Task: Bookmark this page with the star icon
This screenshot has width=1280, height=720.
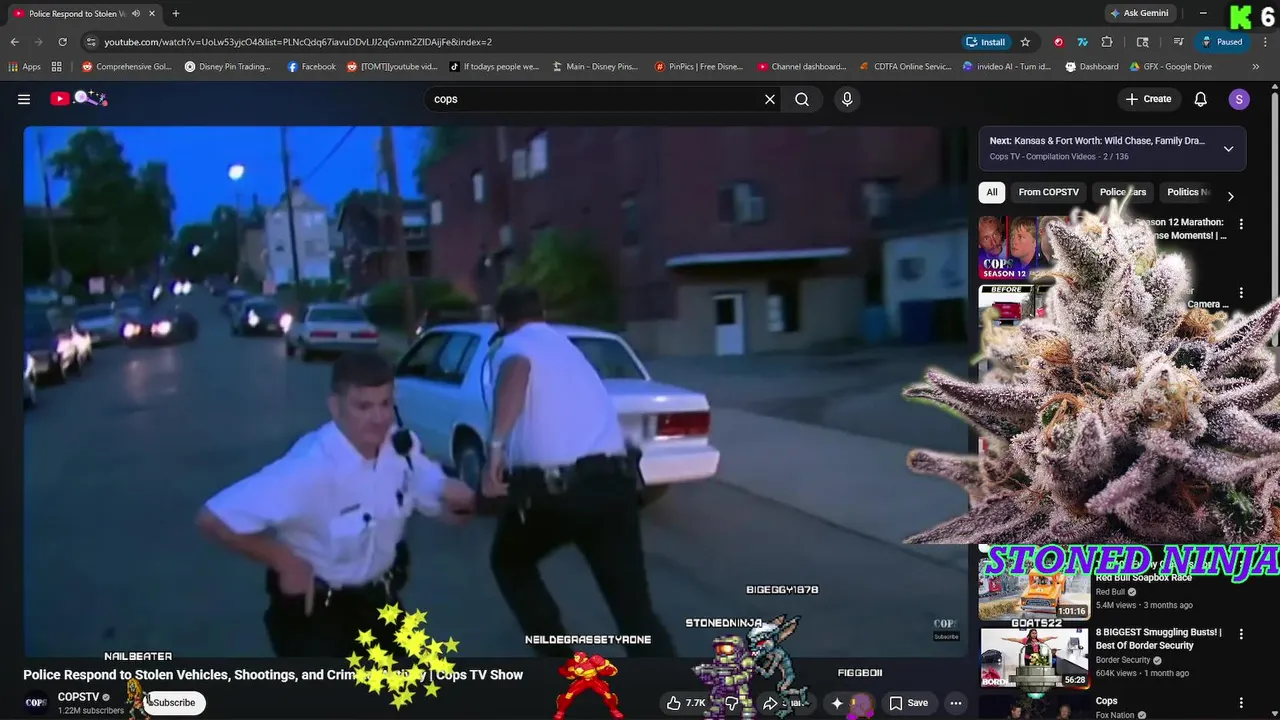Action: pos(1025,42)
